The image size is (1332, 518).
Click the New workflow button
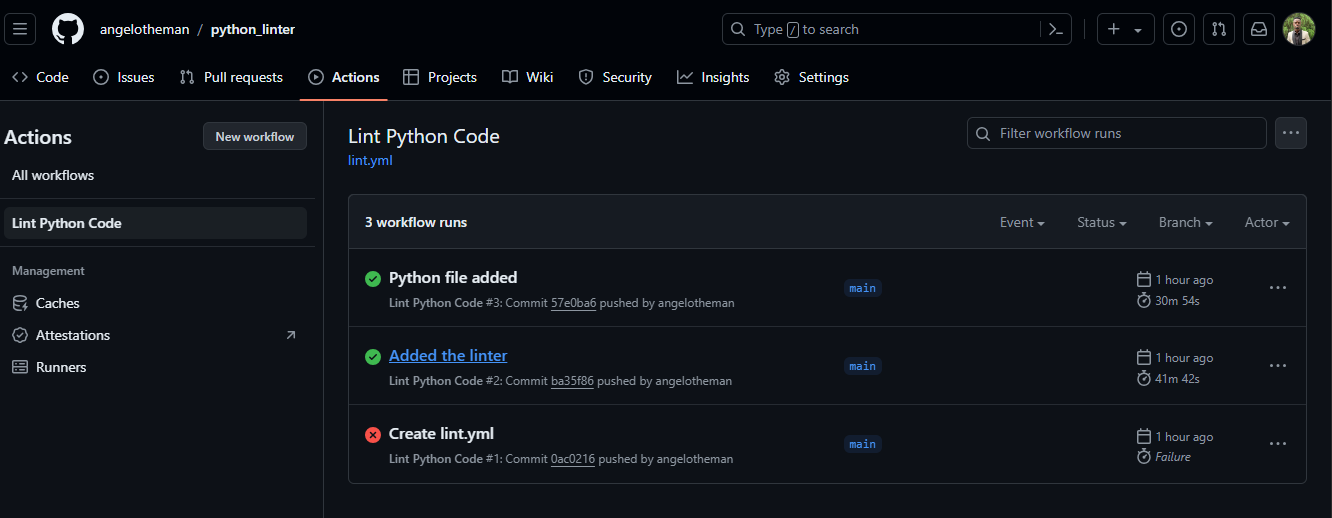coord(255,137)
